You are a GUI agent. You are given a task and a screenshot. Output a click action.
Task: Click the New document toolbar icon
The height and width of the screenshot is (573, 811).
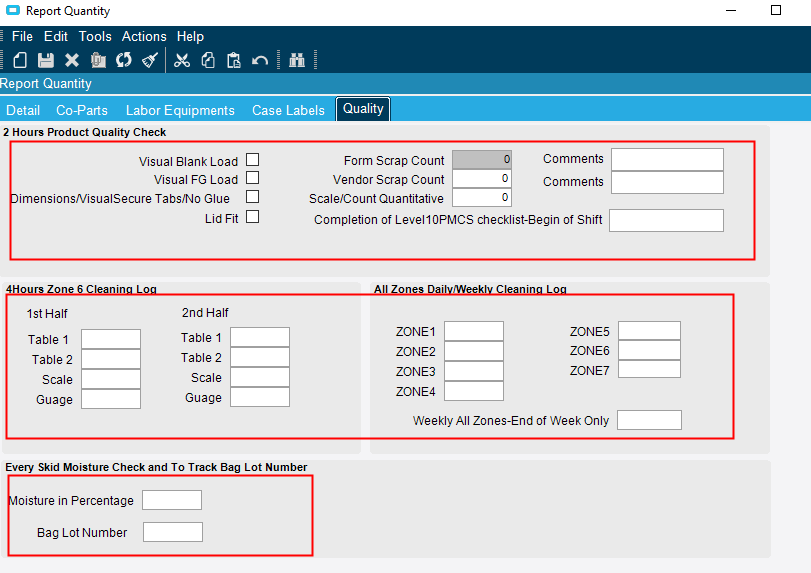coord(20,60)
